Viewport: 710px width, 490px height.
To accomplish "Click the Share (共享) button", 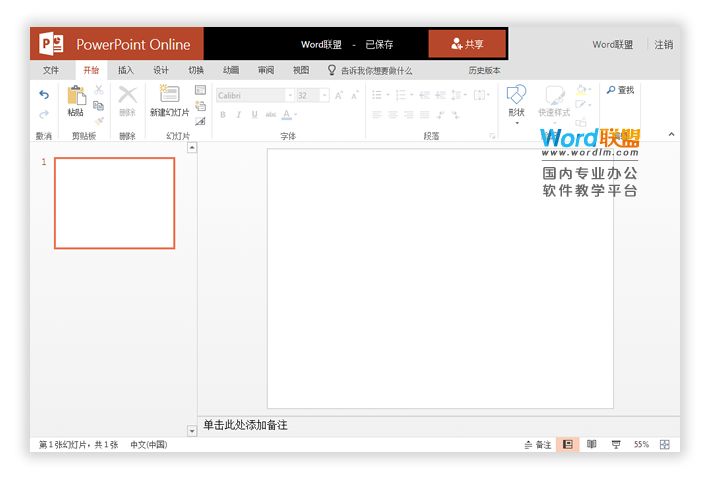I will [467, 44].
